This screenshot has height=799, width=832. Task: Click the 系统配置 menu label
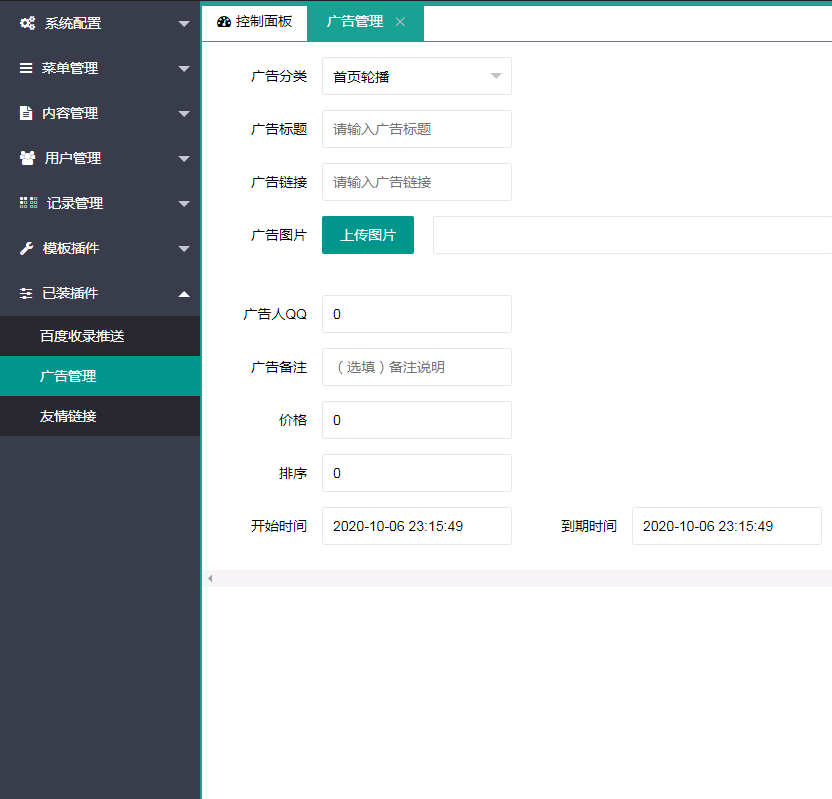coord(73,23)
